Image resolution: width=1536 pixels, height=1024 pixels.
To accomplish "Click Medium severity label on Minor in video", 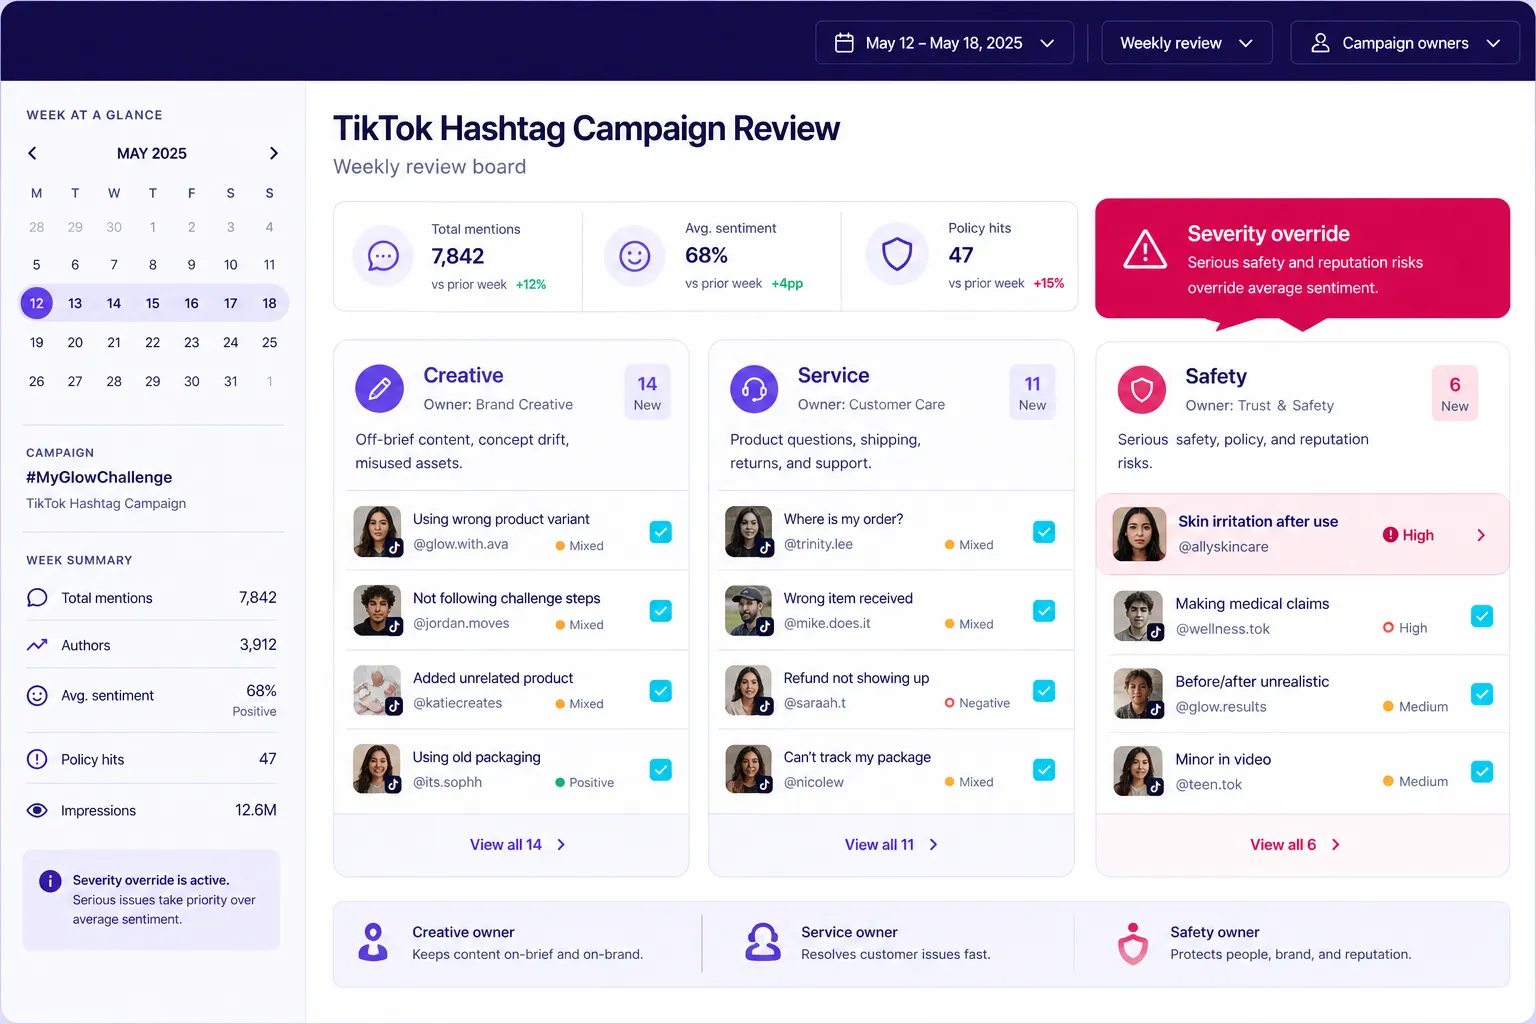I will pyautogui.click(x=1423, y=781).
